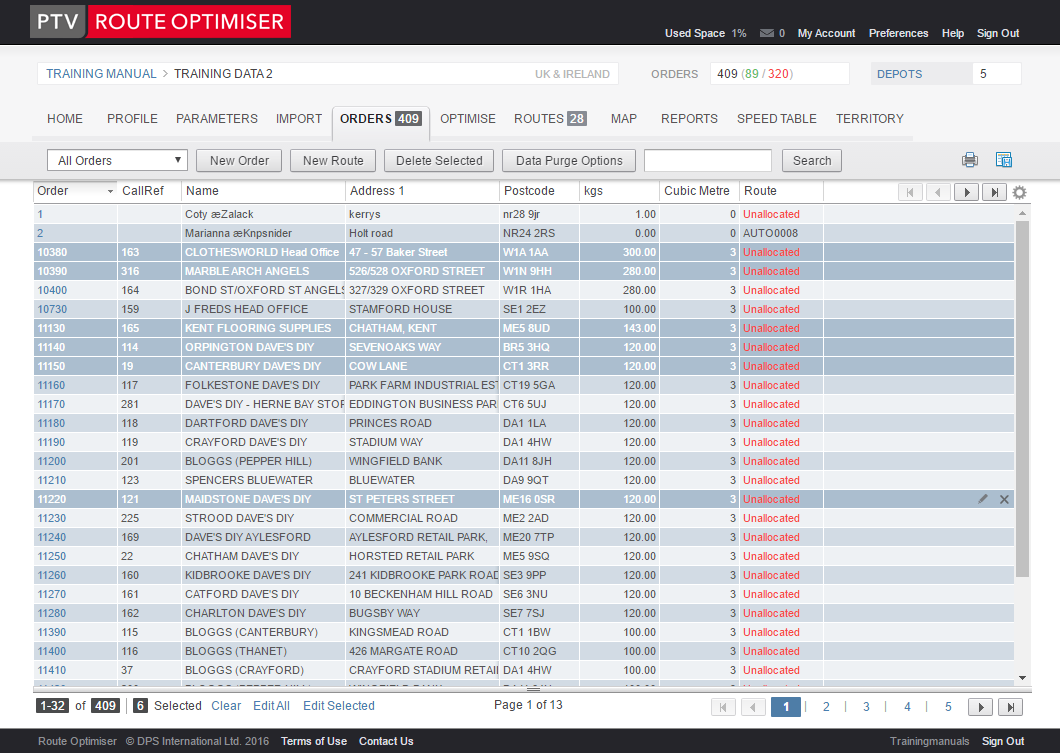
Task: Open Preferences in the header
Action: [898, 33]
